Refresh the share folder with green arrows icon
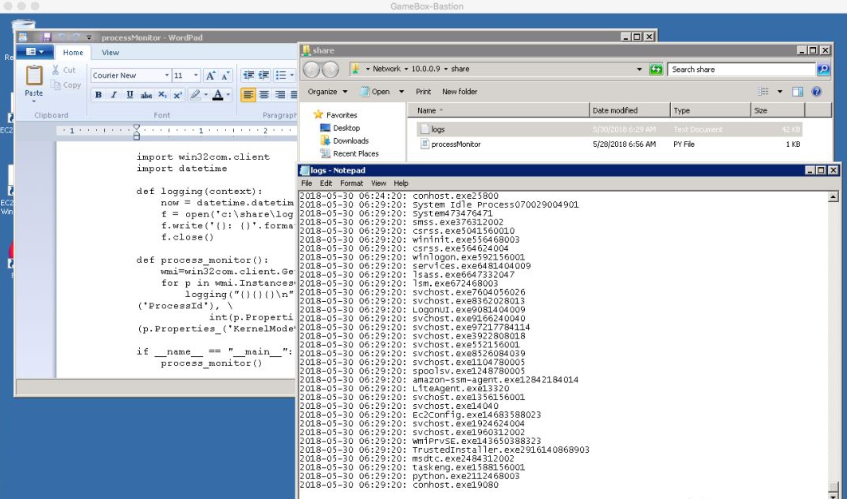The image size is (847, 499). [x=656, y=69]
